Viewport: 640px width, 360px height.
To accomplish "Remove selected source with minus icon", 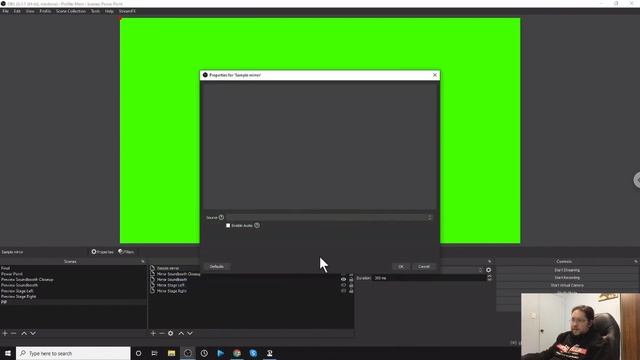I will coord(162,333).
